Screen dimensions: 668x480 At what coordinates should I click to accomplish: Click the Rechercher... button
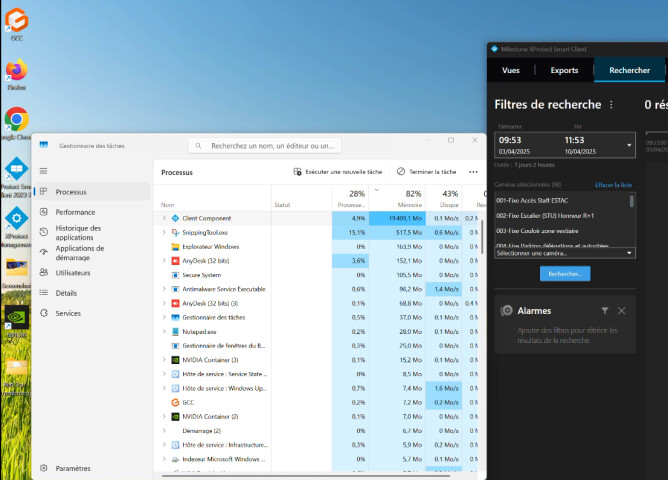click(x=565, y=273)
